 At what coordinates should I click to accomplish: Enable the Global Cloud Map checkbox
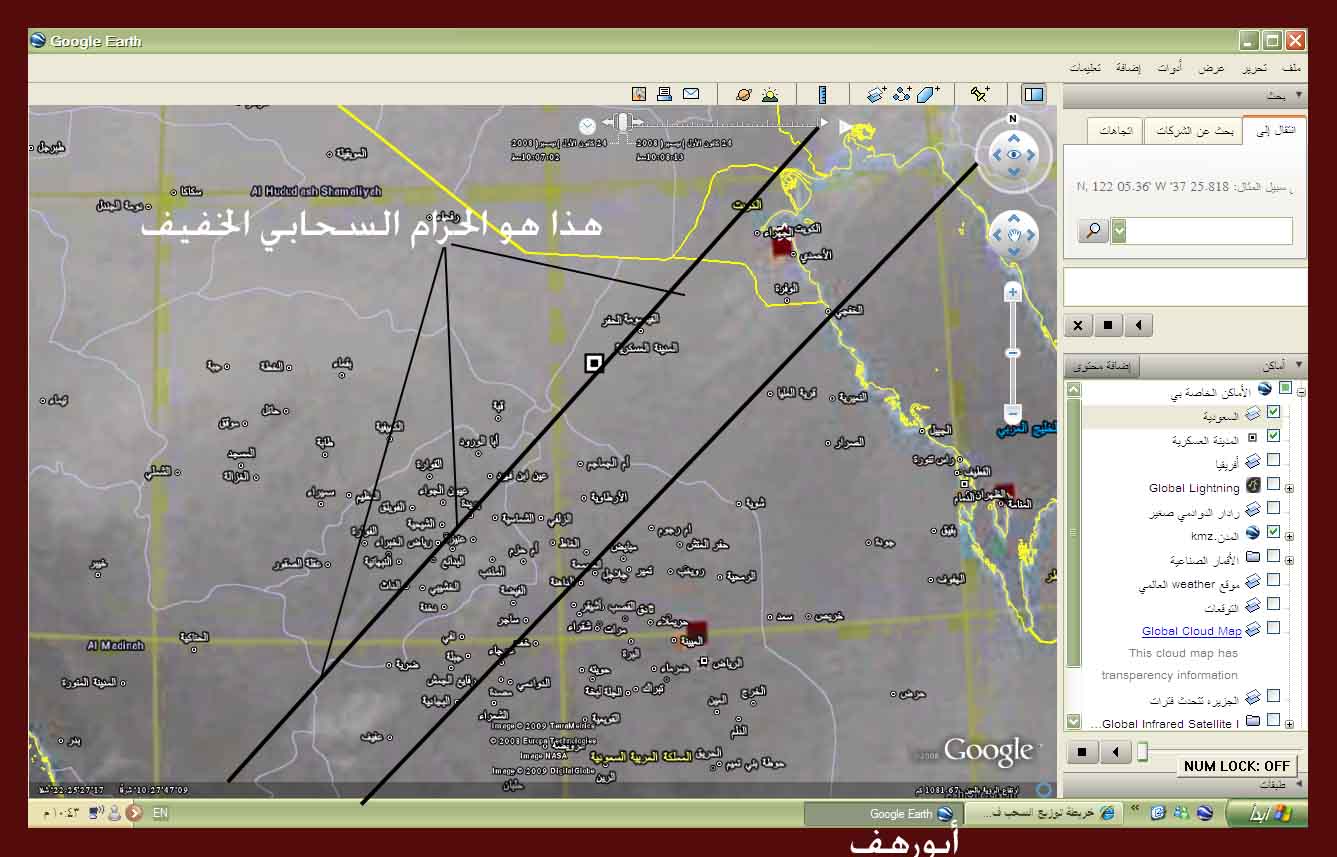click(x=1273, y=628)
